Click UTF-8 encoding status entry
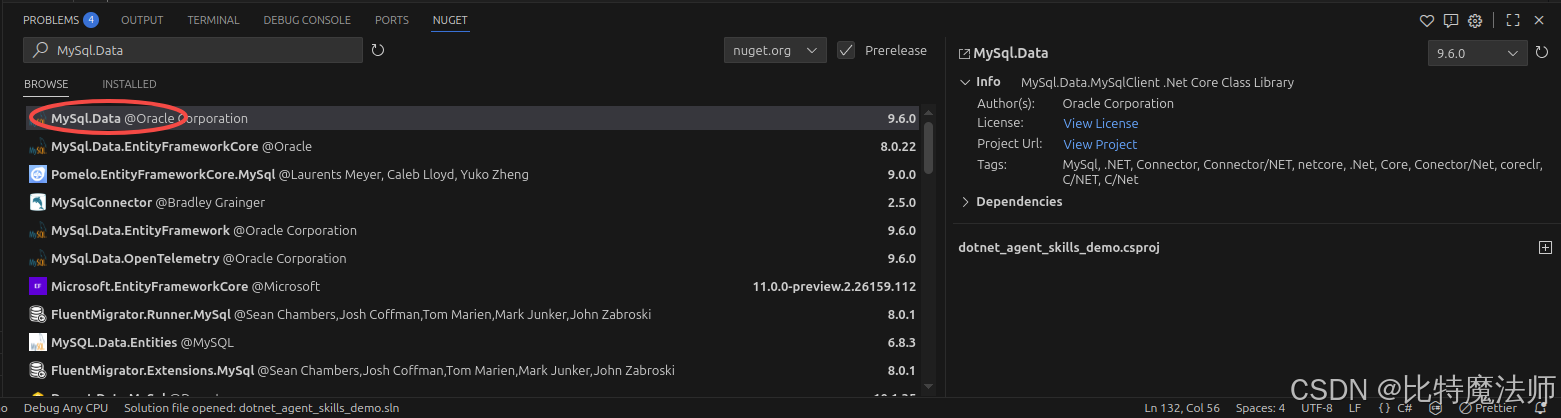 point(1317,408)
